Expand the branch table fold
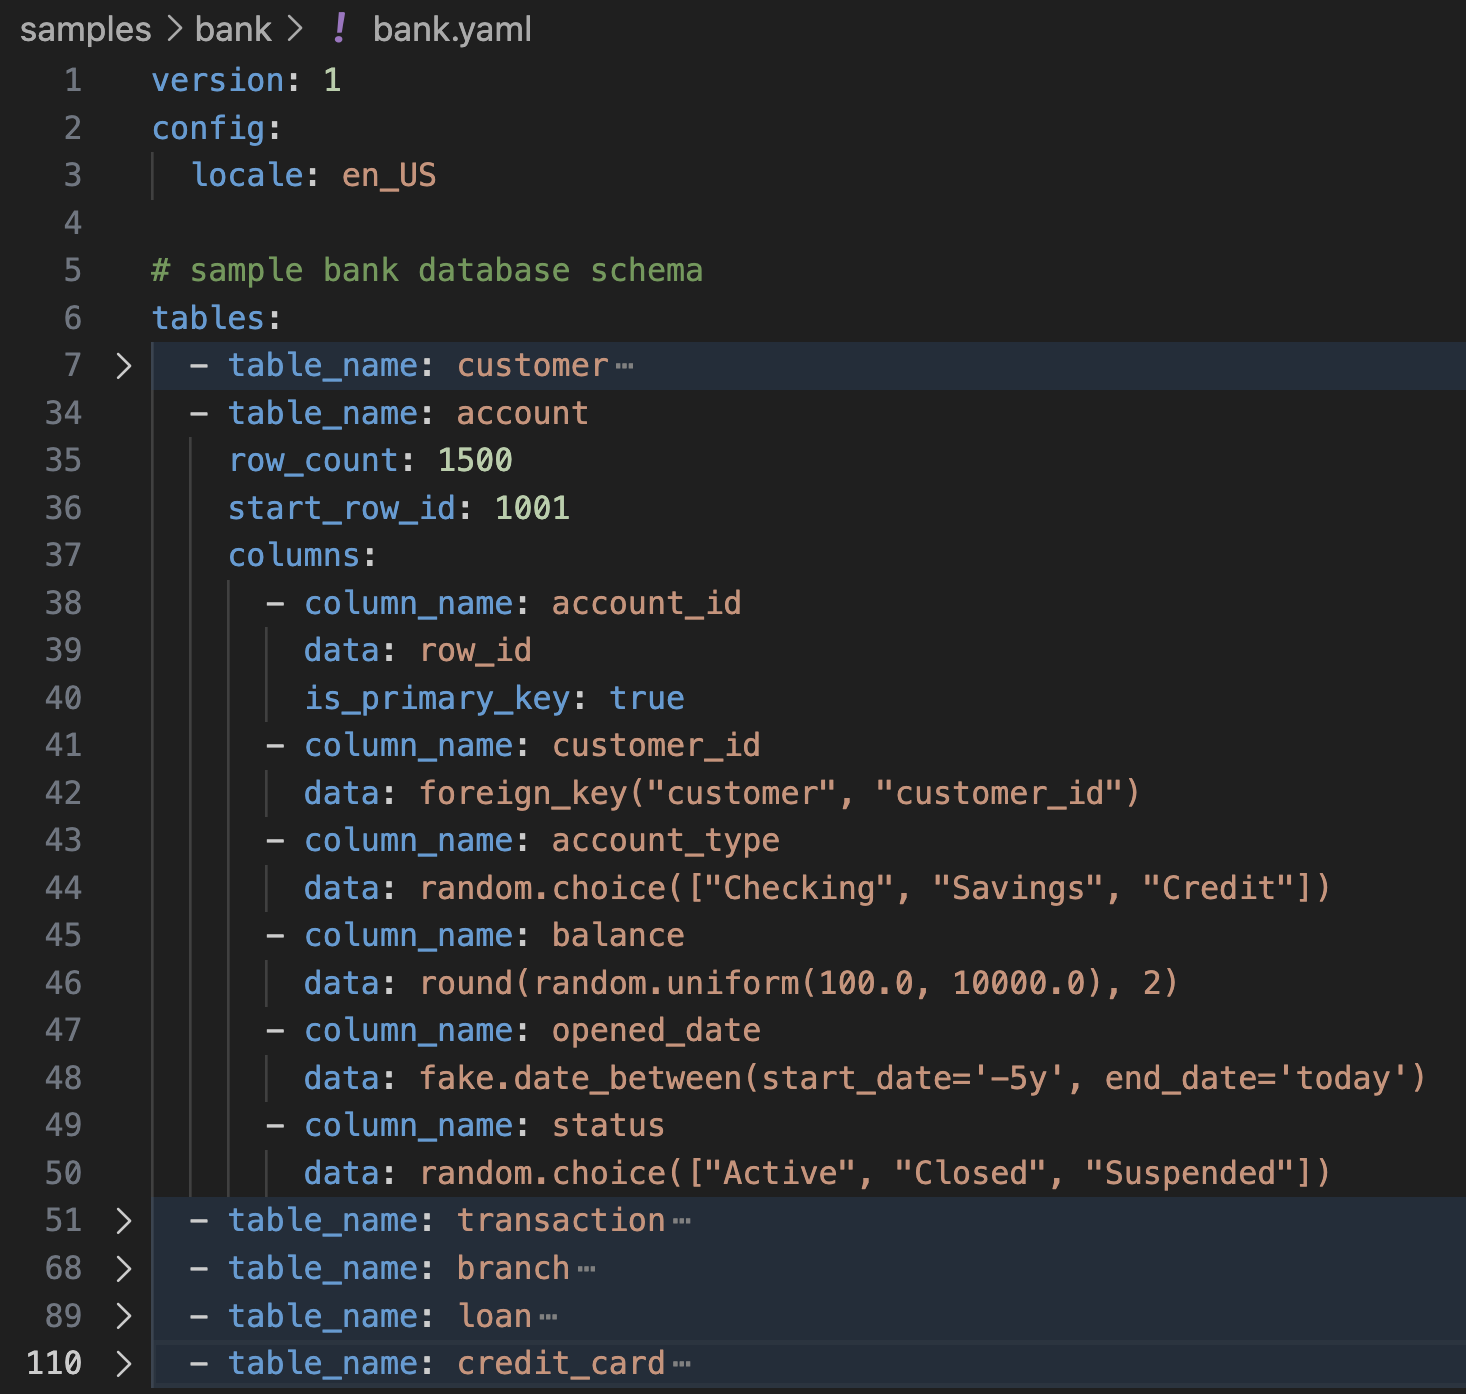 pyautogui.click(x=123, y=1268)
